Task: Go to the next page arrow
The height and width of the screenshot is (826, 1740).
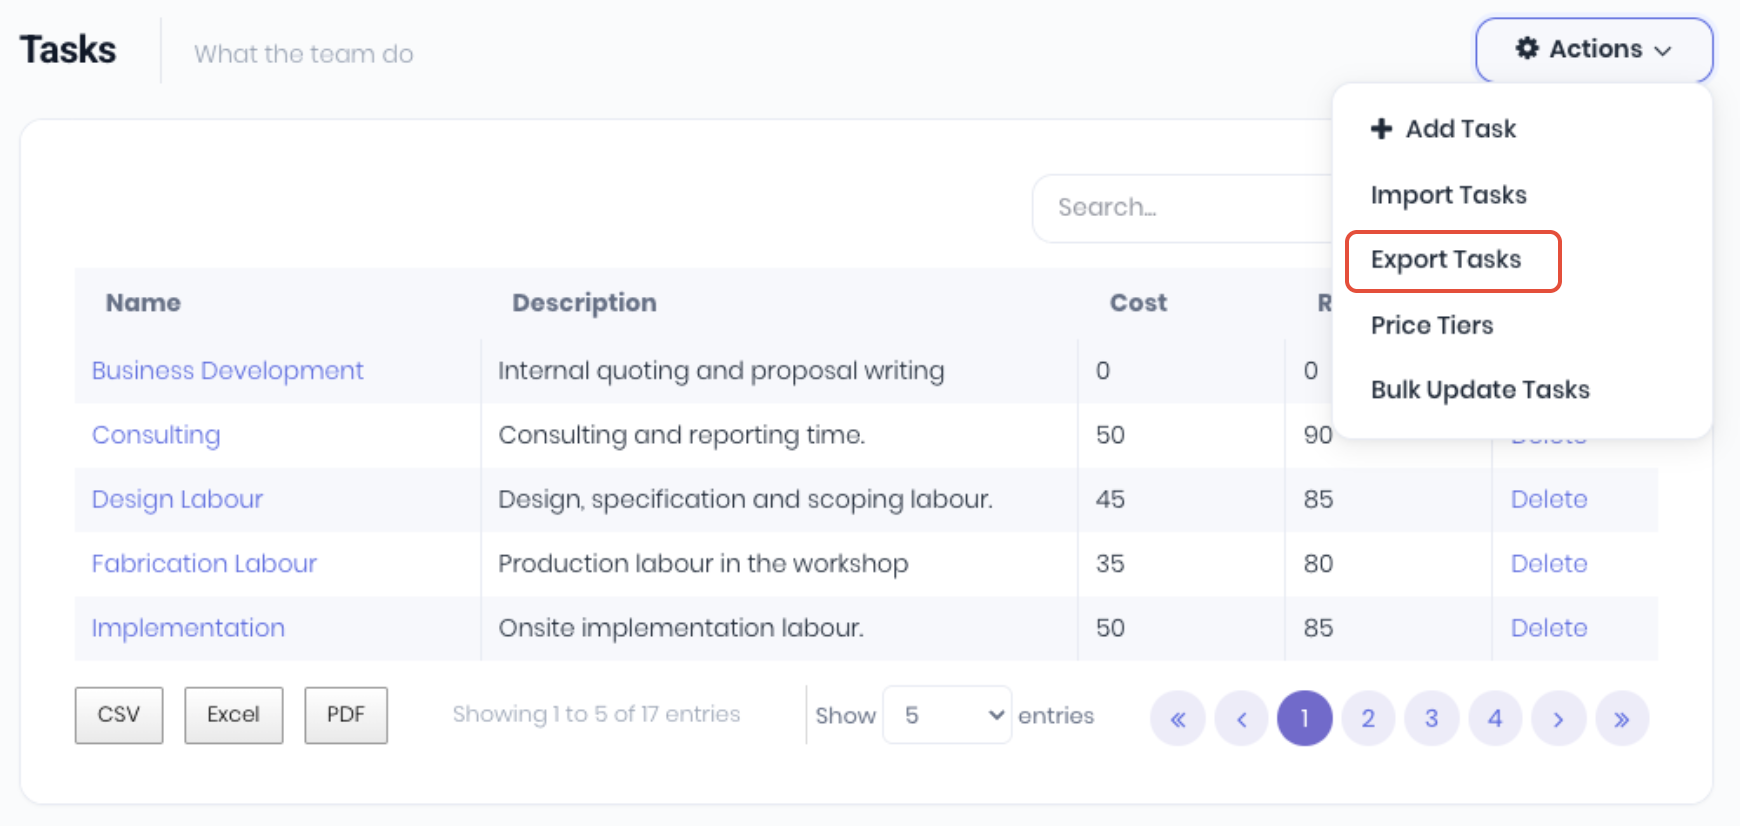Action: click(1558, 719)
